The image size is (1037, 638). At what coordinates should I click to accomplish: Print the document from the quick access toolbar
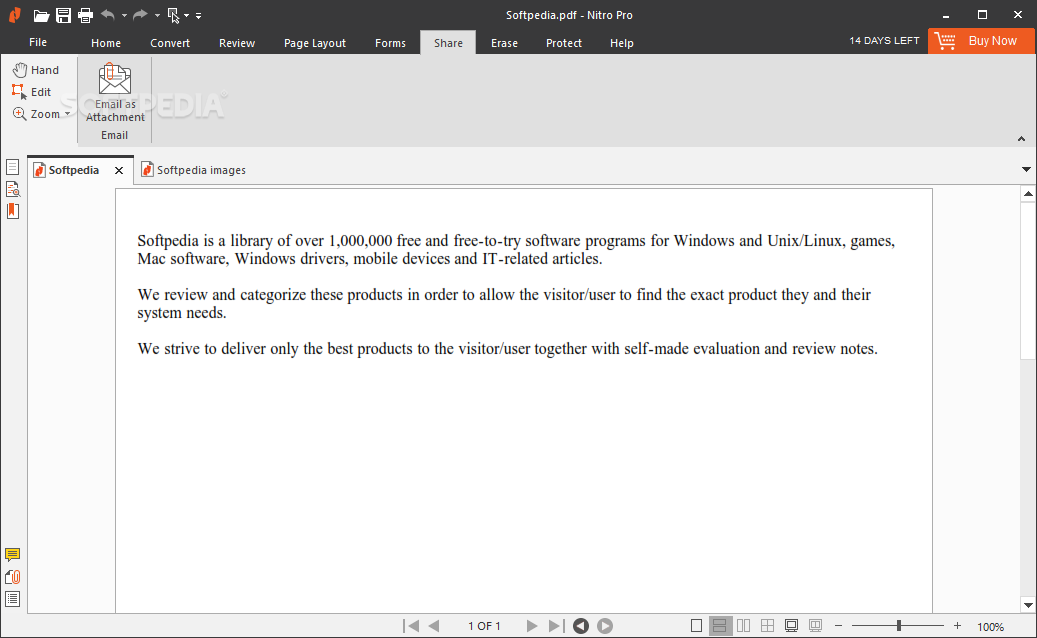(85, 15)
